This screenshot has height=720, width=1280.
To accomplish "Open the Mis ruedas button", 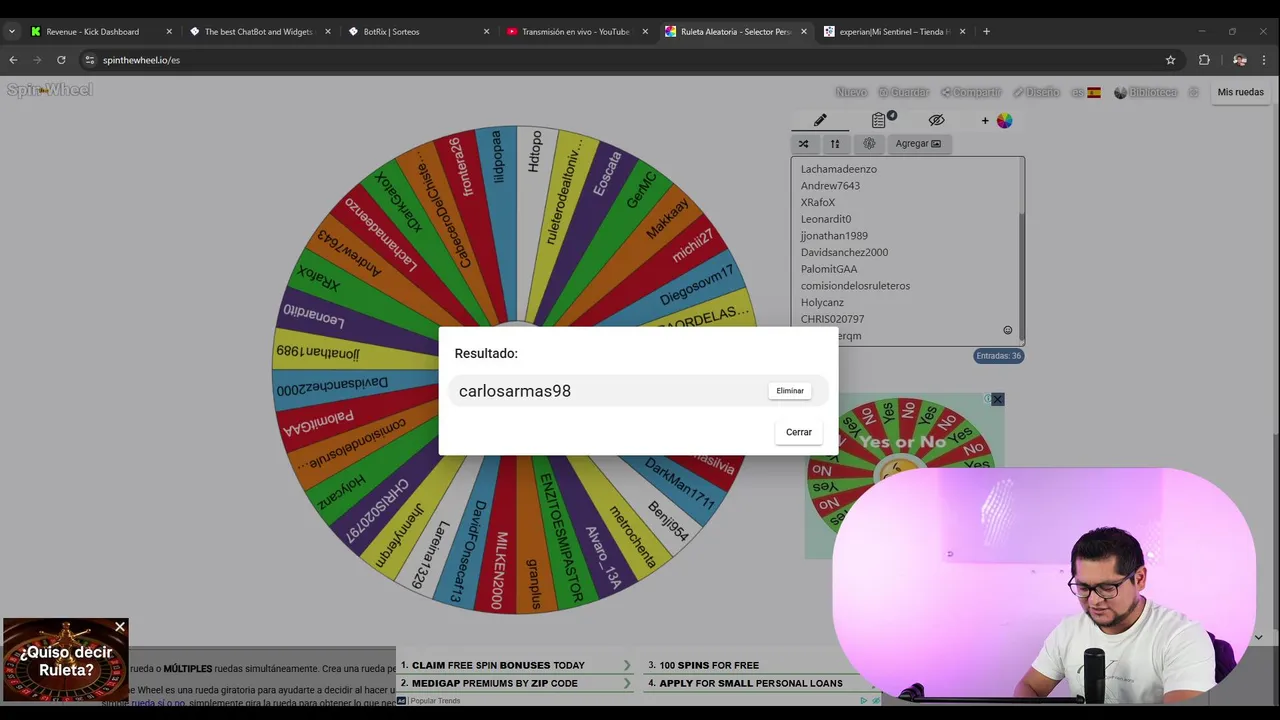I will [1240, 92].
